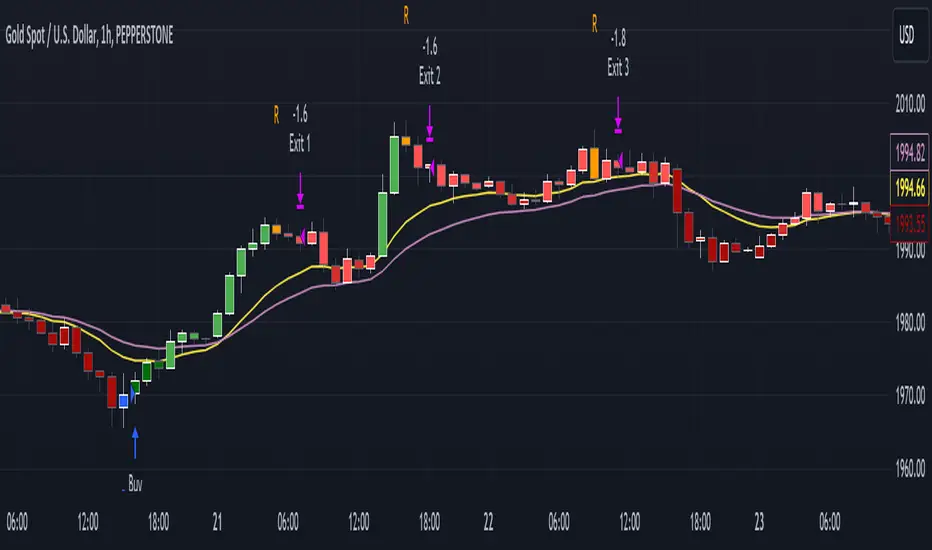
Task: Click the date 23 on the time axis
Action: (x=759, y=522)
